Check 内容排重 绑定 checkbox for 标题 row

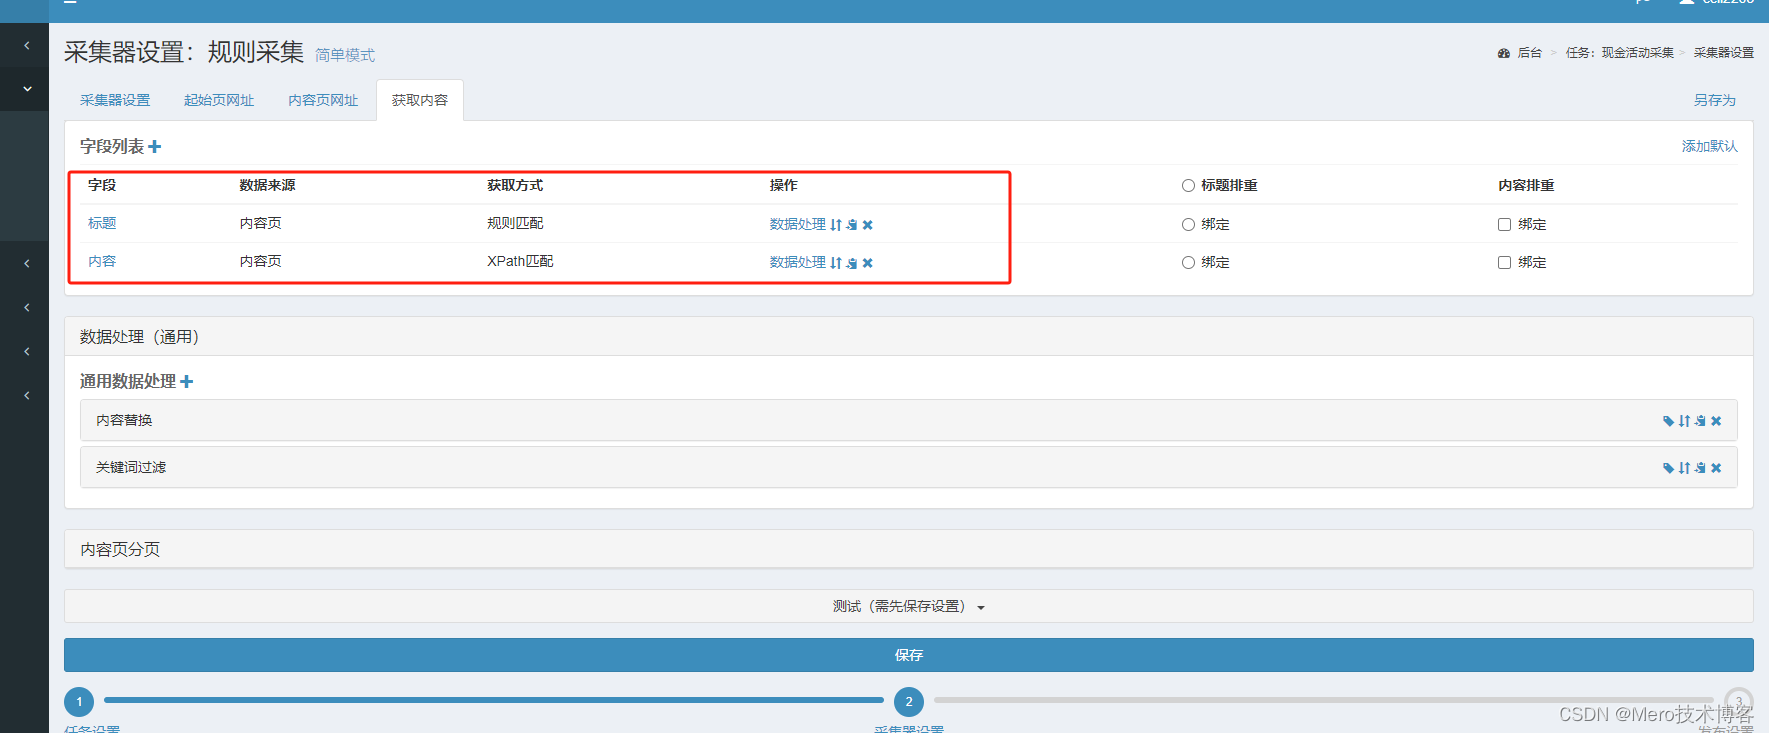point(1504,225)
